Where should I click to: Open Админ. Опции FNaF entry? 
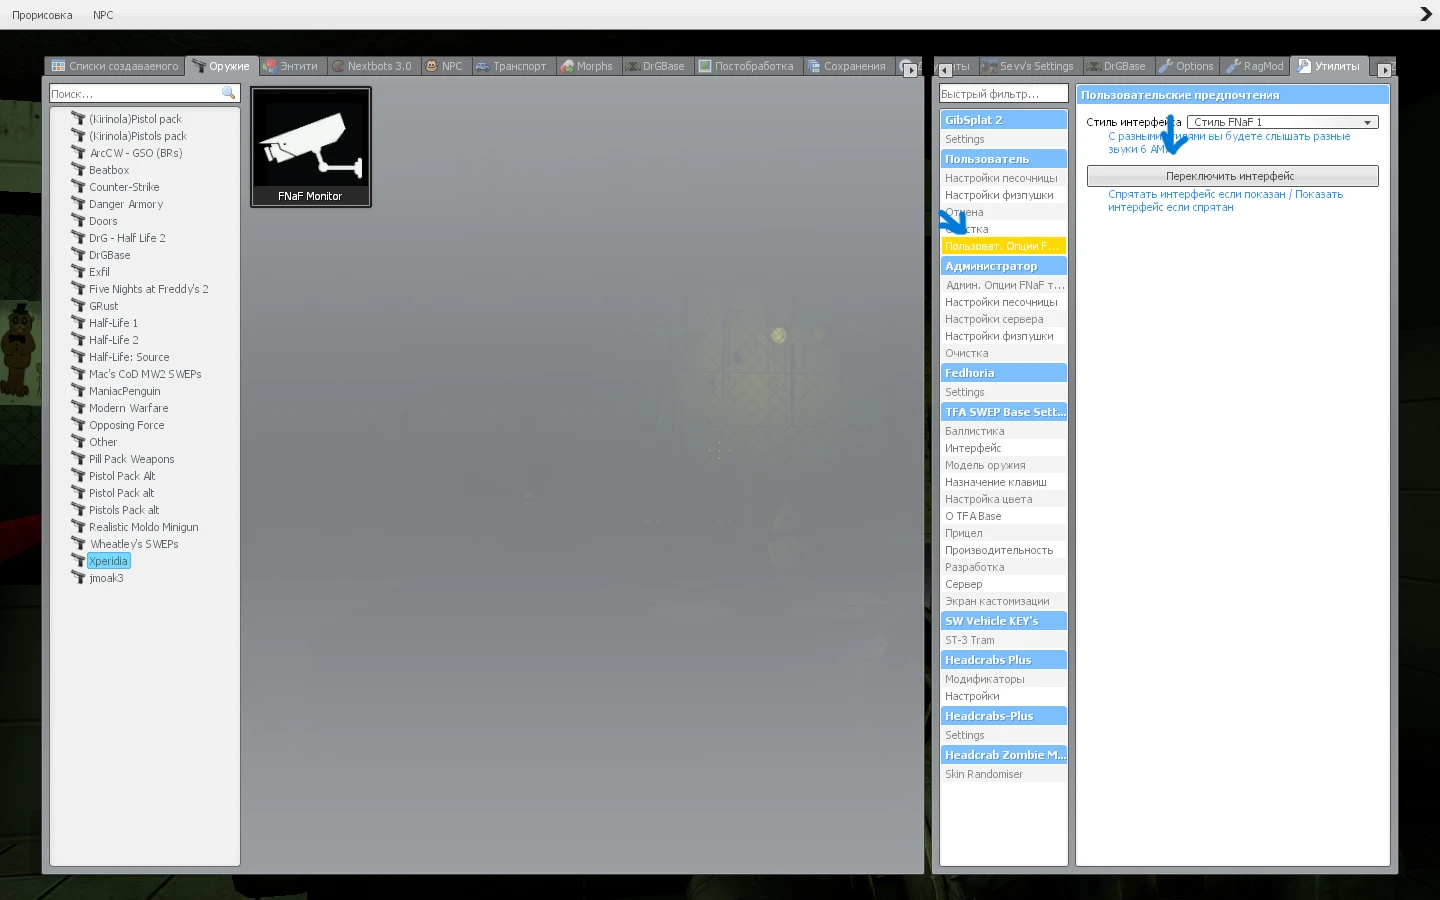point(1003,285)
